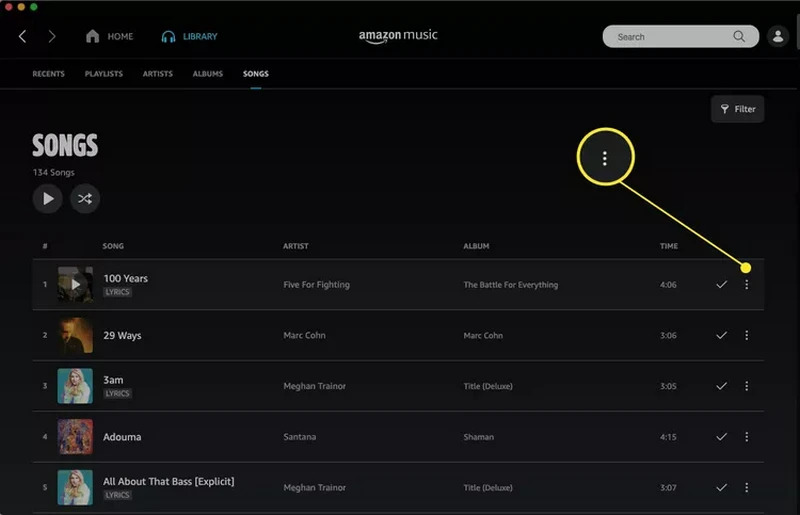
Task: Open the Filter button
Action: 737,109
